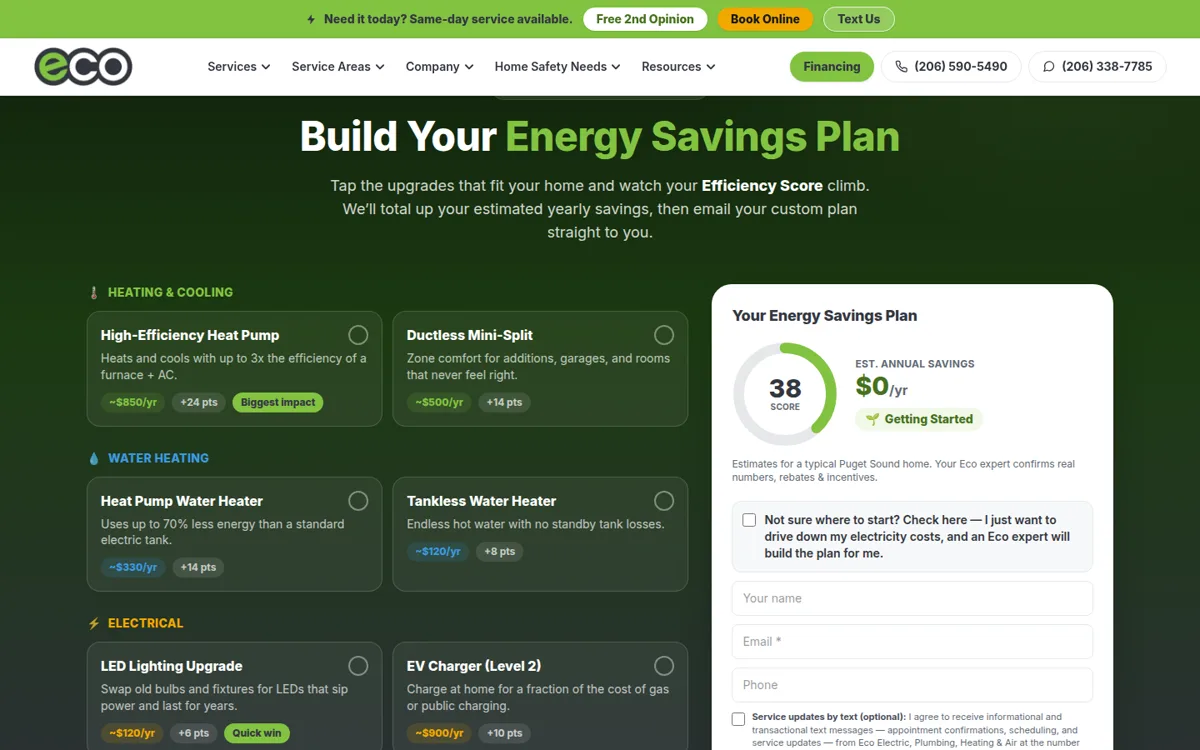Click the +8 pts tag
1200x750 pixels.
tap(499, 551)
